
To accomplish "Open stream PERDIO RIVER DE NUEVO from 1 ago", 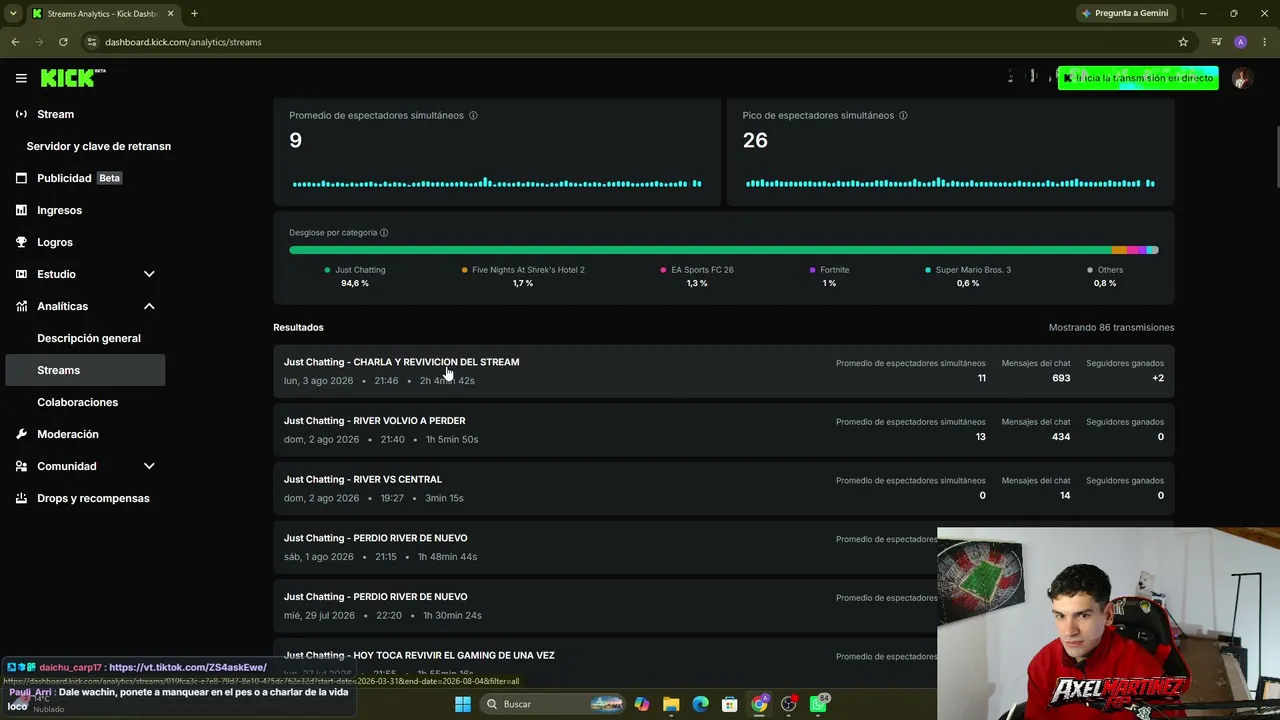I will coord(605,547).
